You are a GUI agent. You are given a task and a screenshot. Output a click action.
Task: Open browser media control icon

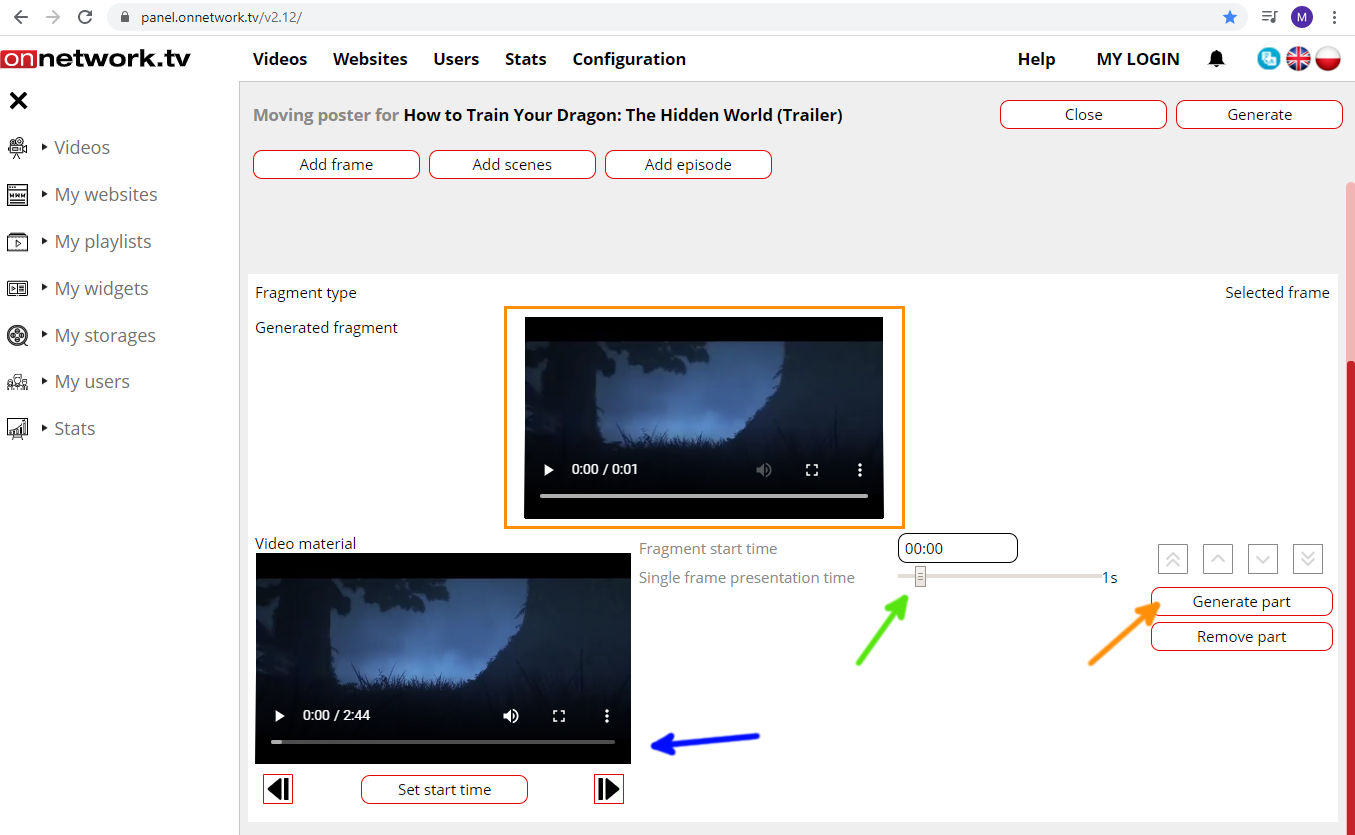[1269, 17]
